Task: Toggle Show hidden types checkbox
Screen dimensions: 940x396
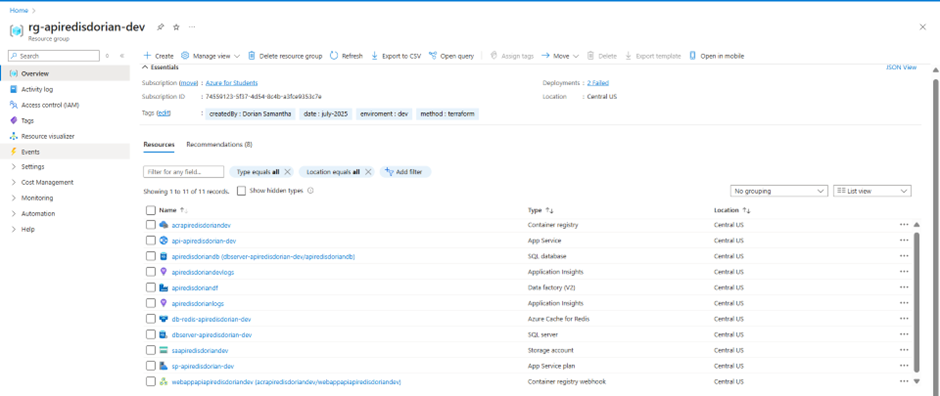Action: [241, 191]
